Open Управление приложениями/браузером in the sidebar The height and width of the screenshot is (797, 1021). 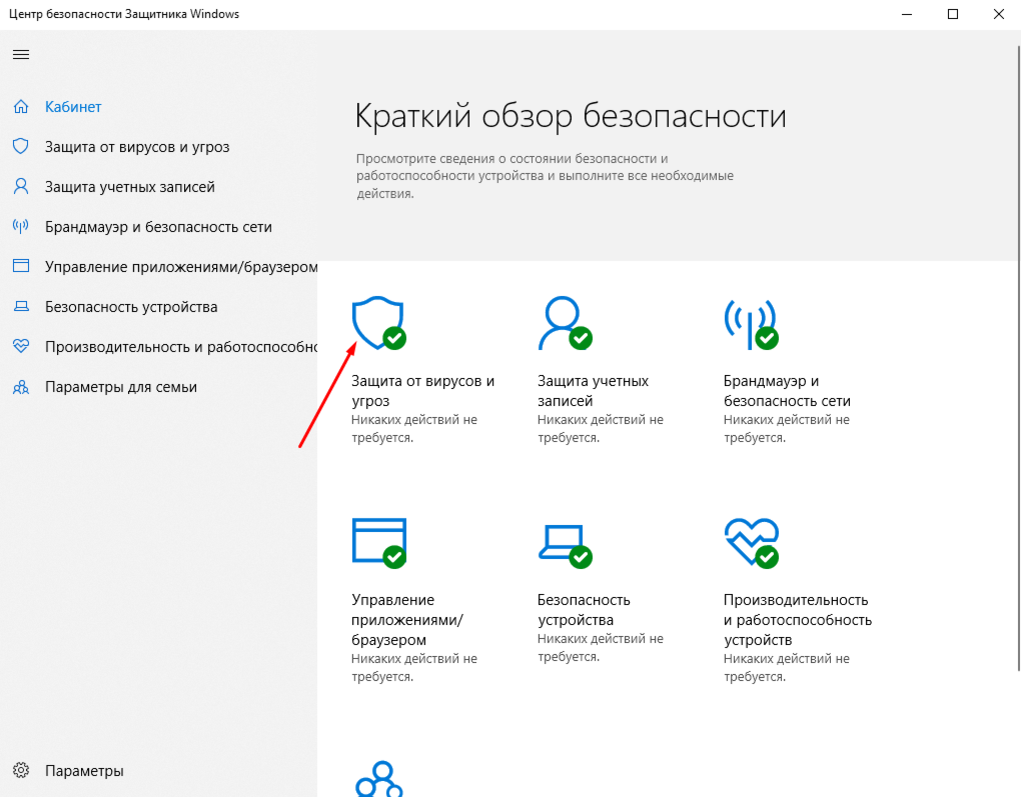pyautogui.click(x=181, y=267)
